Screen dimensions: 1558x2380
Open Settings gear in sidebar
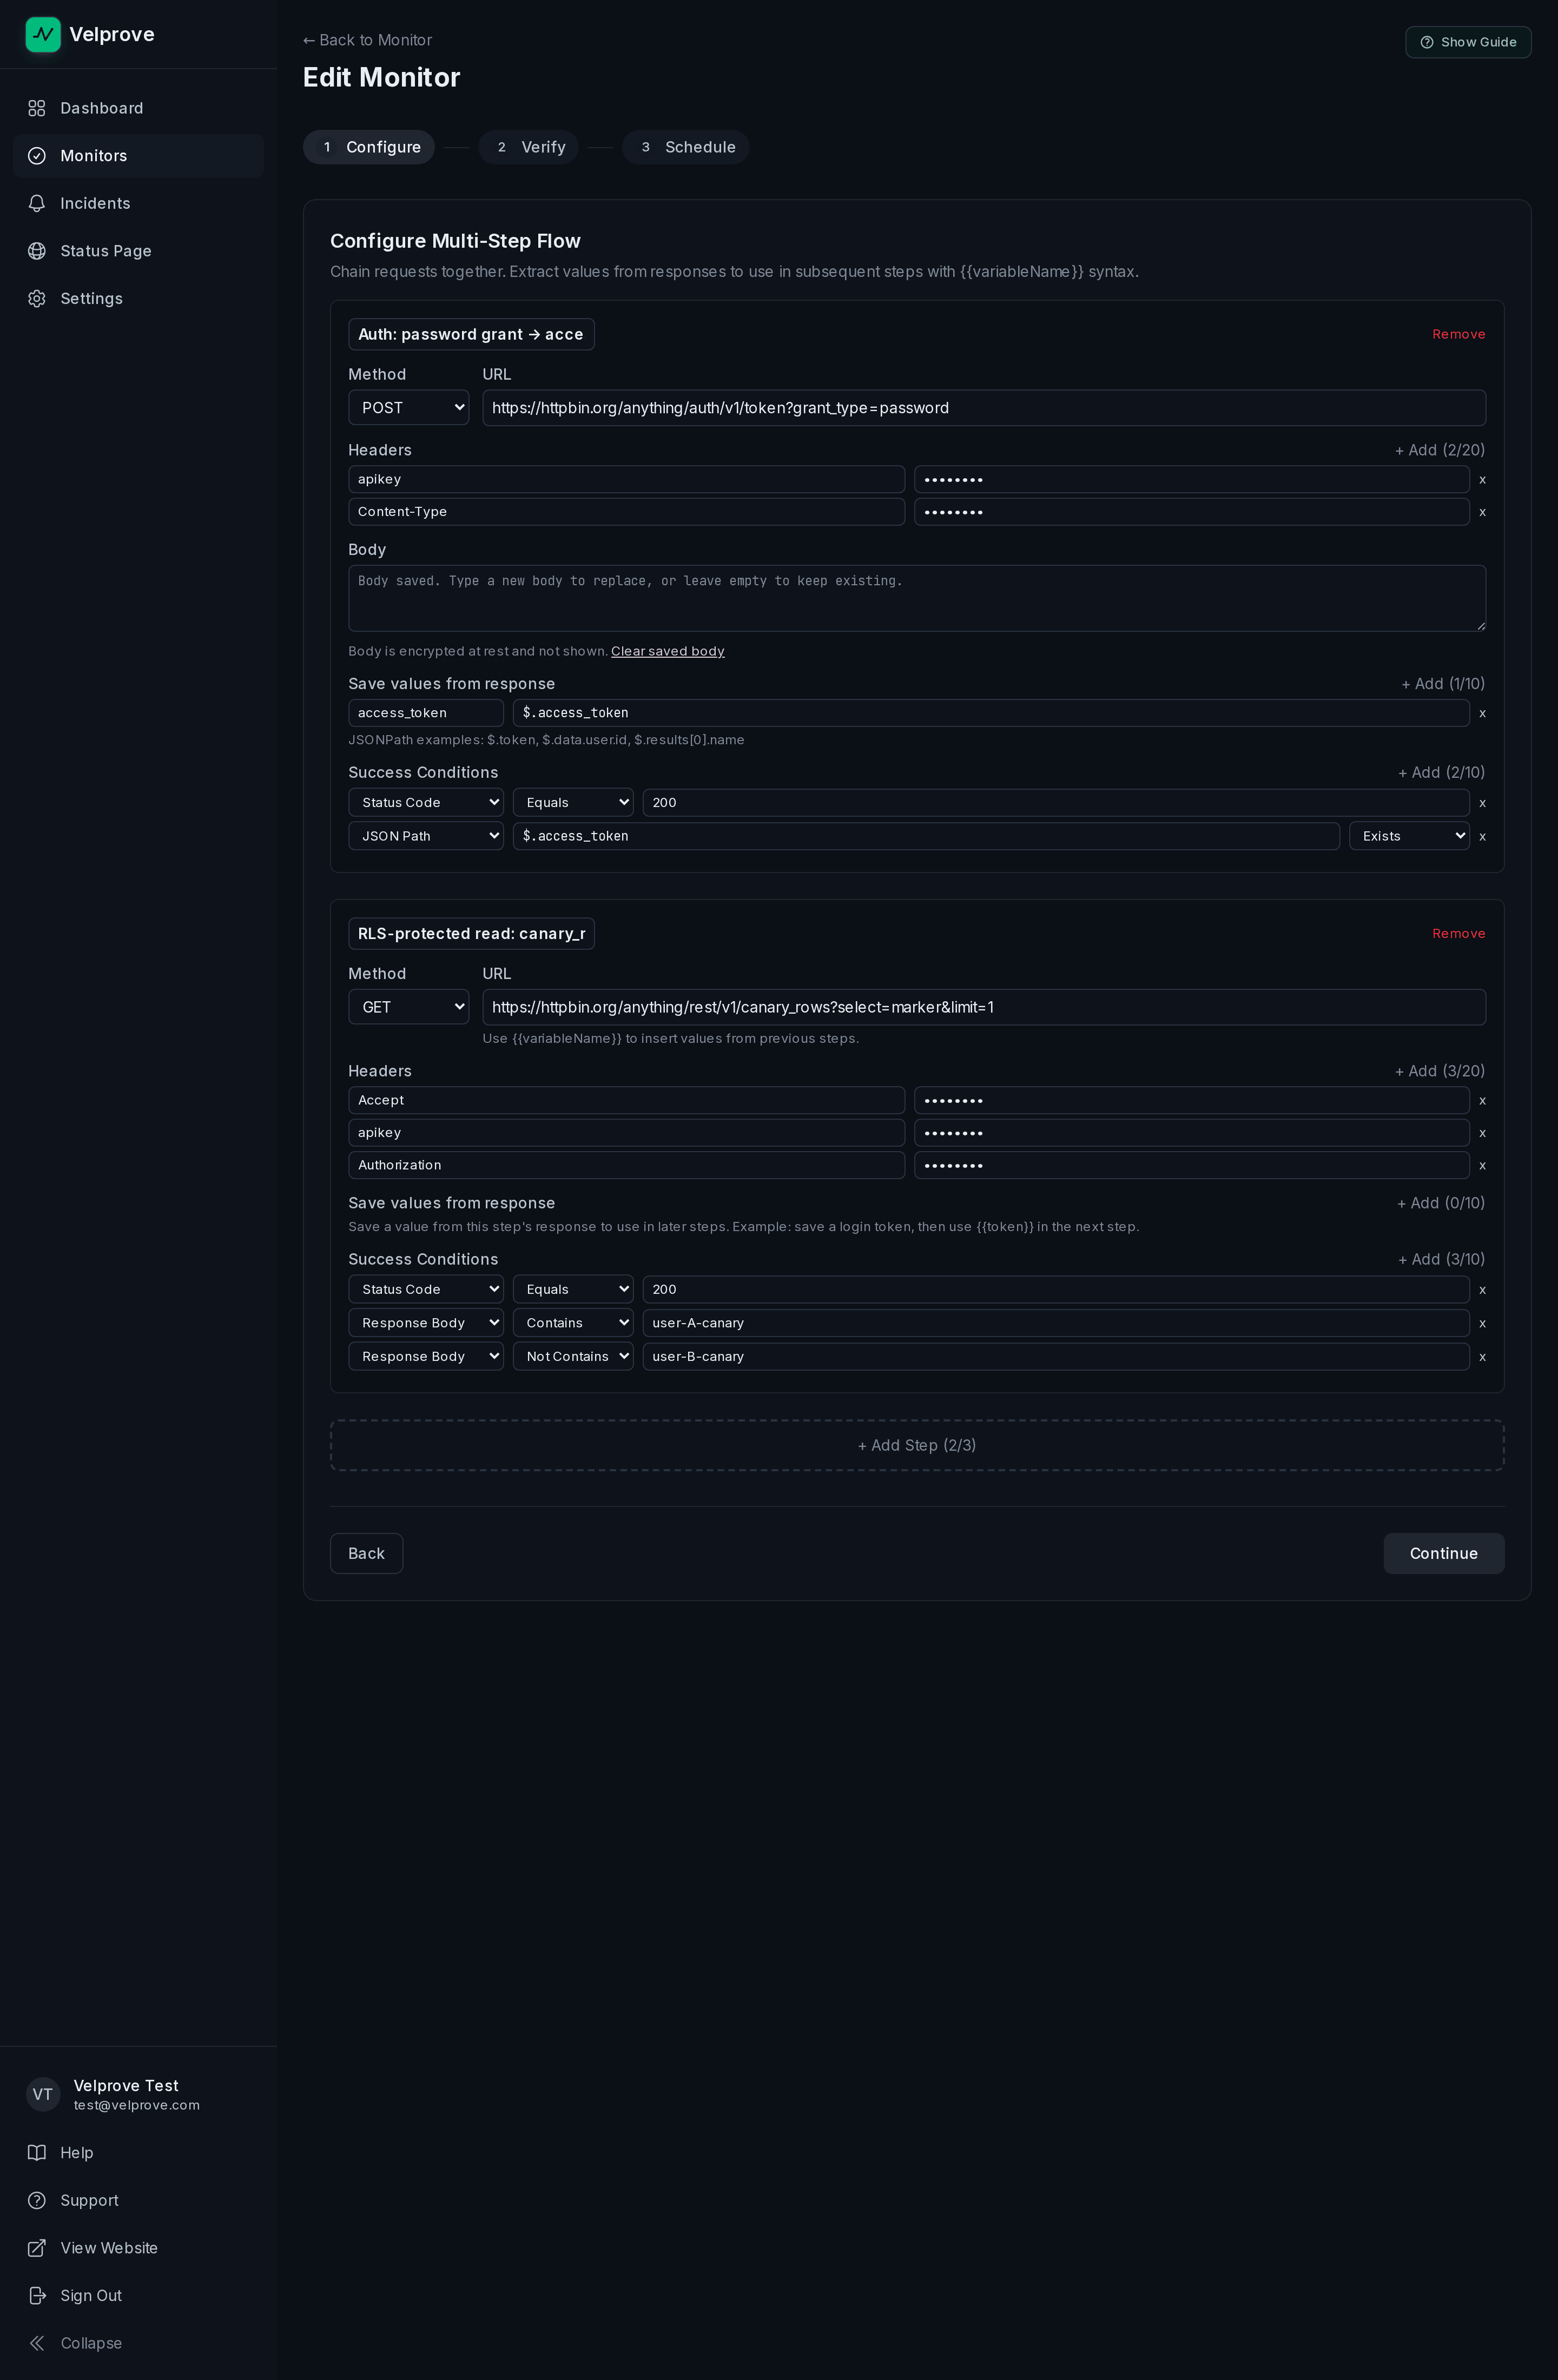37,299
